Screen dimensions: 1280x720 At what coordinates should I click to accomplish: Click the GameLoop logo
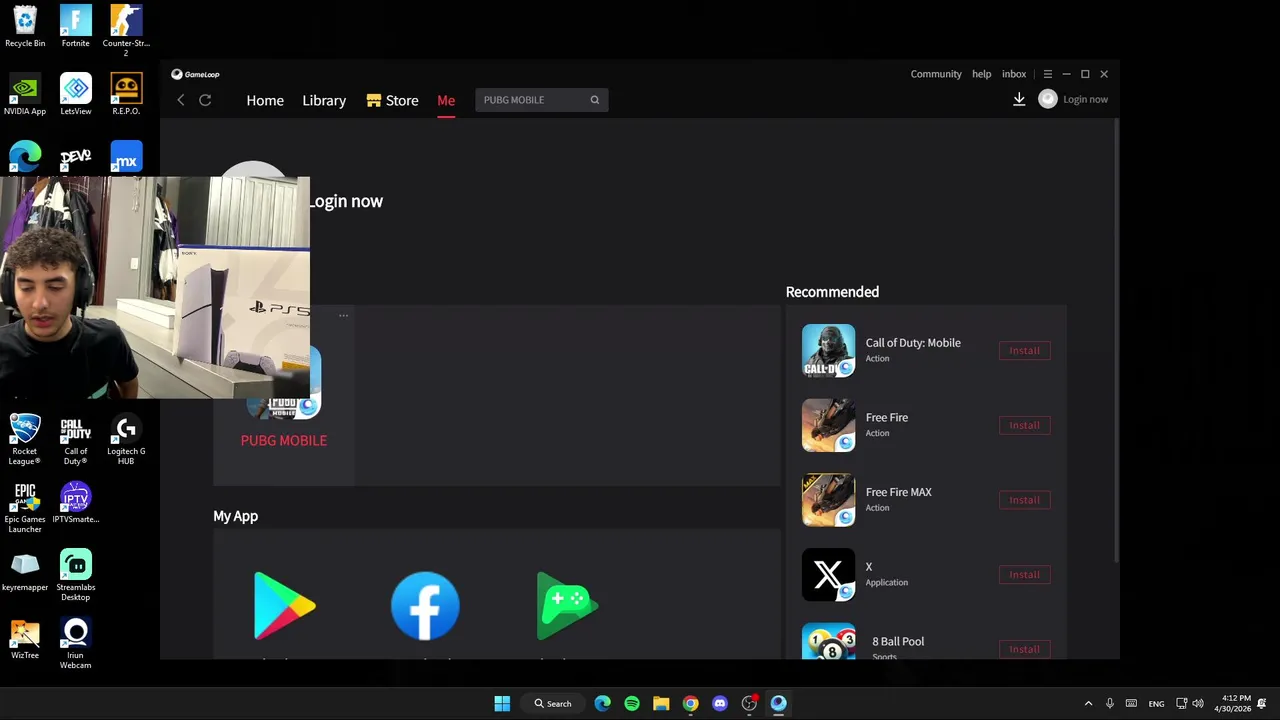coord(195,74)
